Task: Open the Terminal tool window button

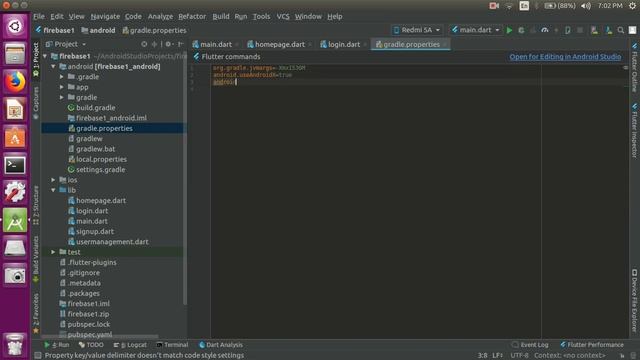Action: 172,345
